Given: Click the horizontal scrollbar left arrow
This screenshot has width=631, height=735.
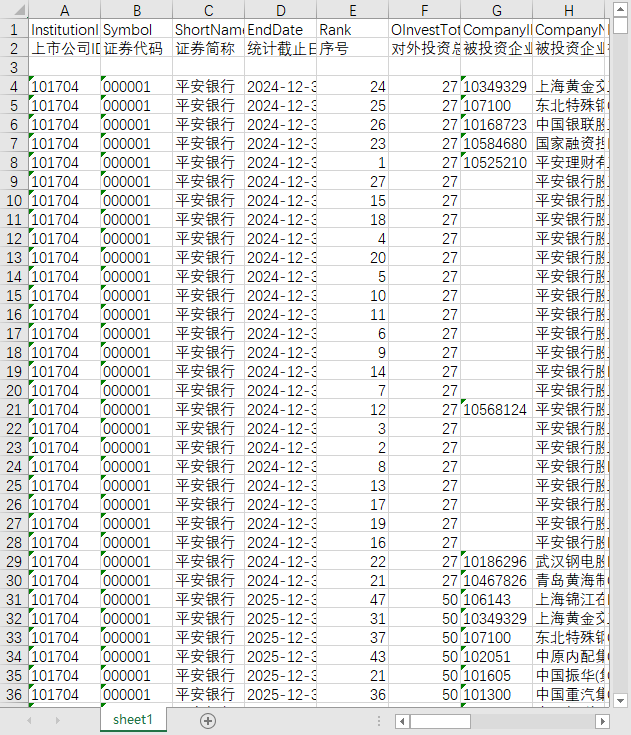Looking at the screenshot, I should 402,720.
